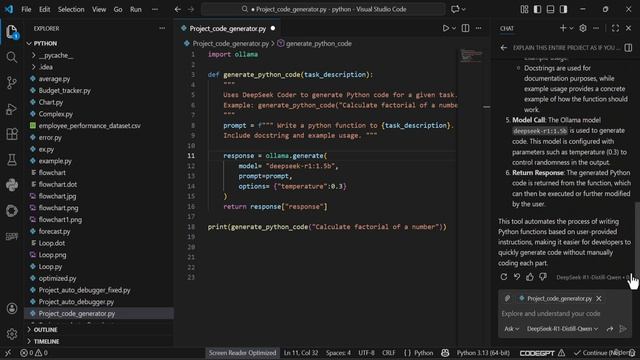Open the Search view in activity bar

point(12,57)
